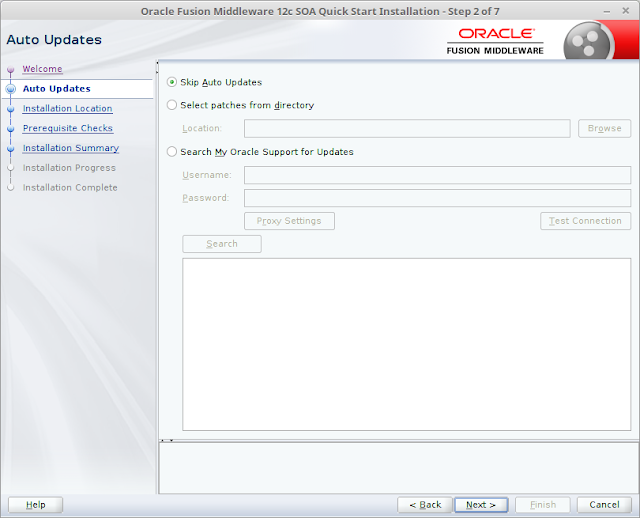This screenshot has height=518, width=640.
Task: Click the Username input field
Action: click(438, 175)
